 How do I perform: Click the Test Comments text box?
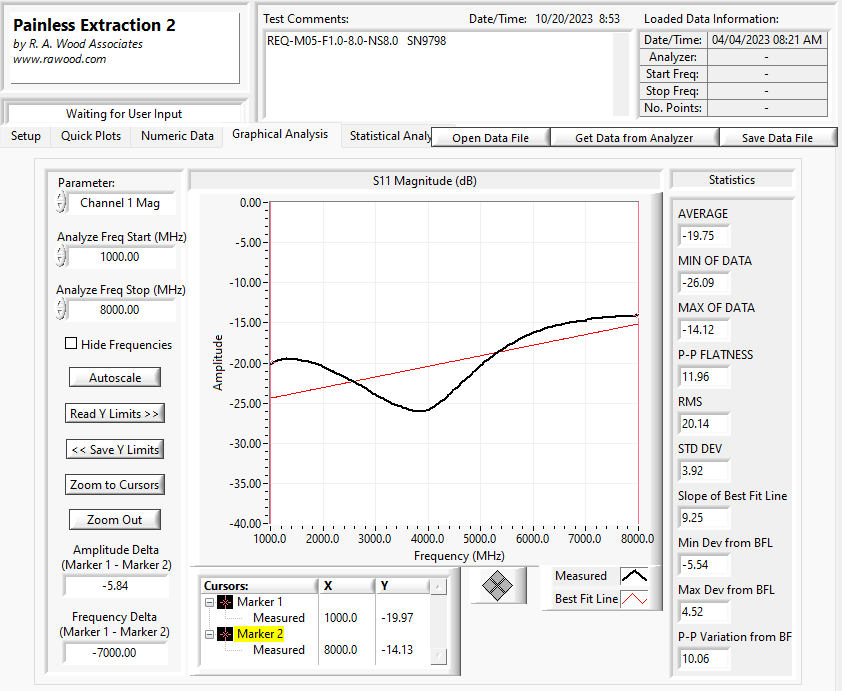[x=439, y=74]
